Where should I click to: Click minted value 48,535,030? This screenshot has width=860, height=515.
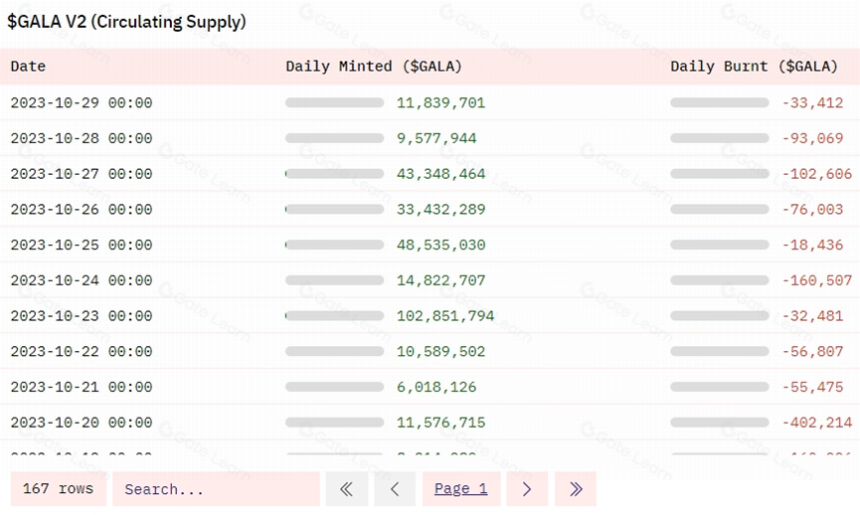(441, 245)
